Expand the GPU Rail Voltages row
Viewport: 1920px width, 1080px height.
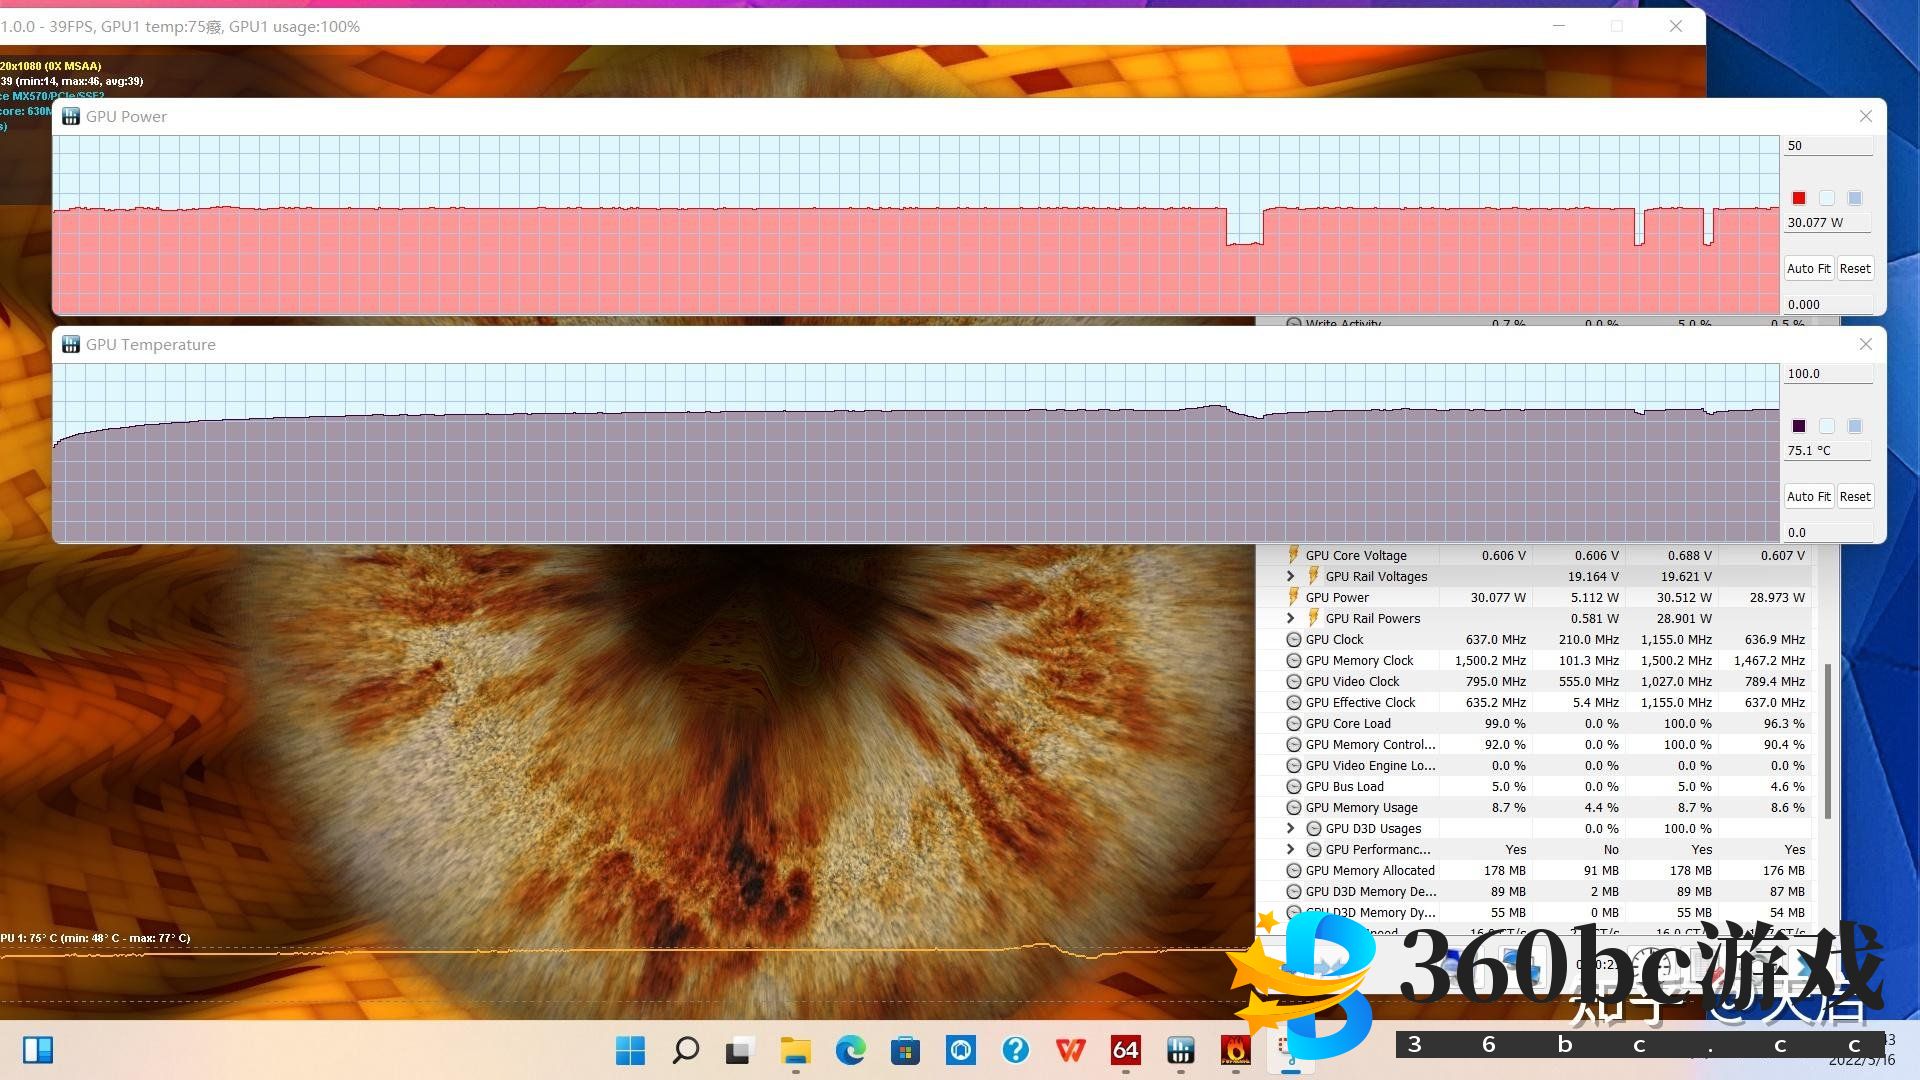pos(1290,576)
